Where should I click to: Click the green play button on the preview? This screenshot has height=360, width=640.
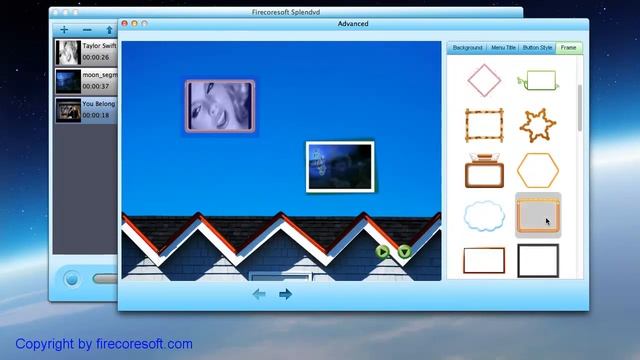point(382,252)
